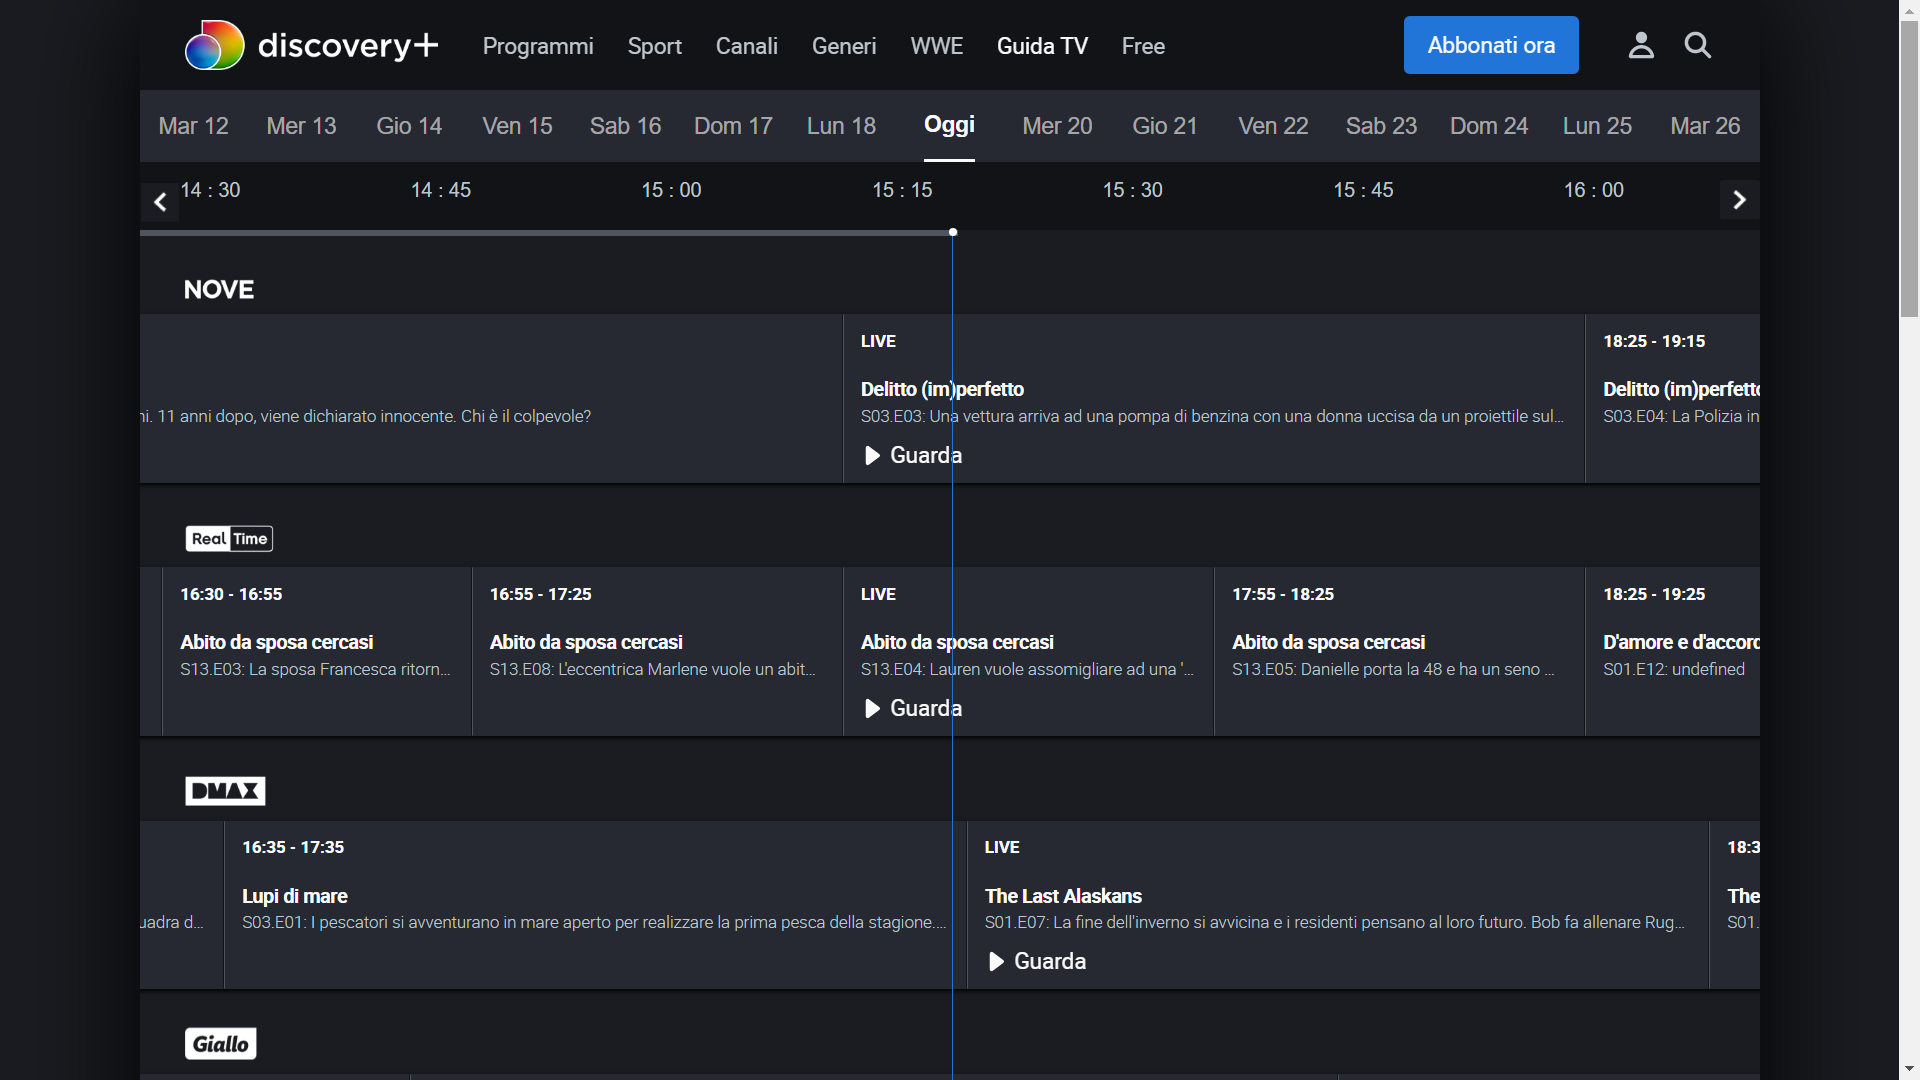Watch live Abito da sposa cercasi
1920x1080 pixels.
pos(912,709)
